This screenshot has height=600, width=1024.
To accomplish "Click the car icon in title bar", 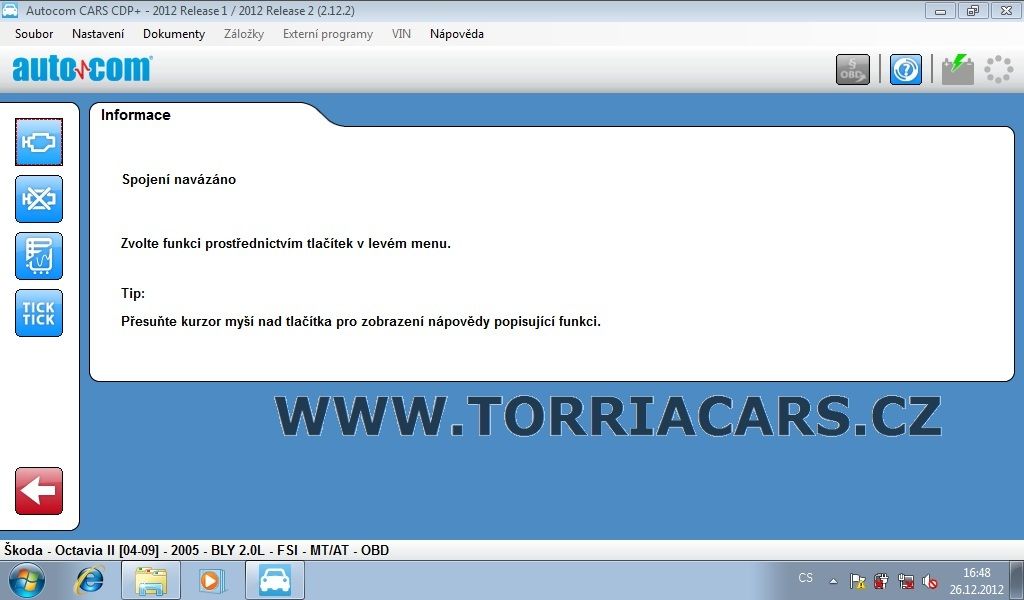I will pos(10,10).
